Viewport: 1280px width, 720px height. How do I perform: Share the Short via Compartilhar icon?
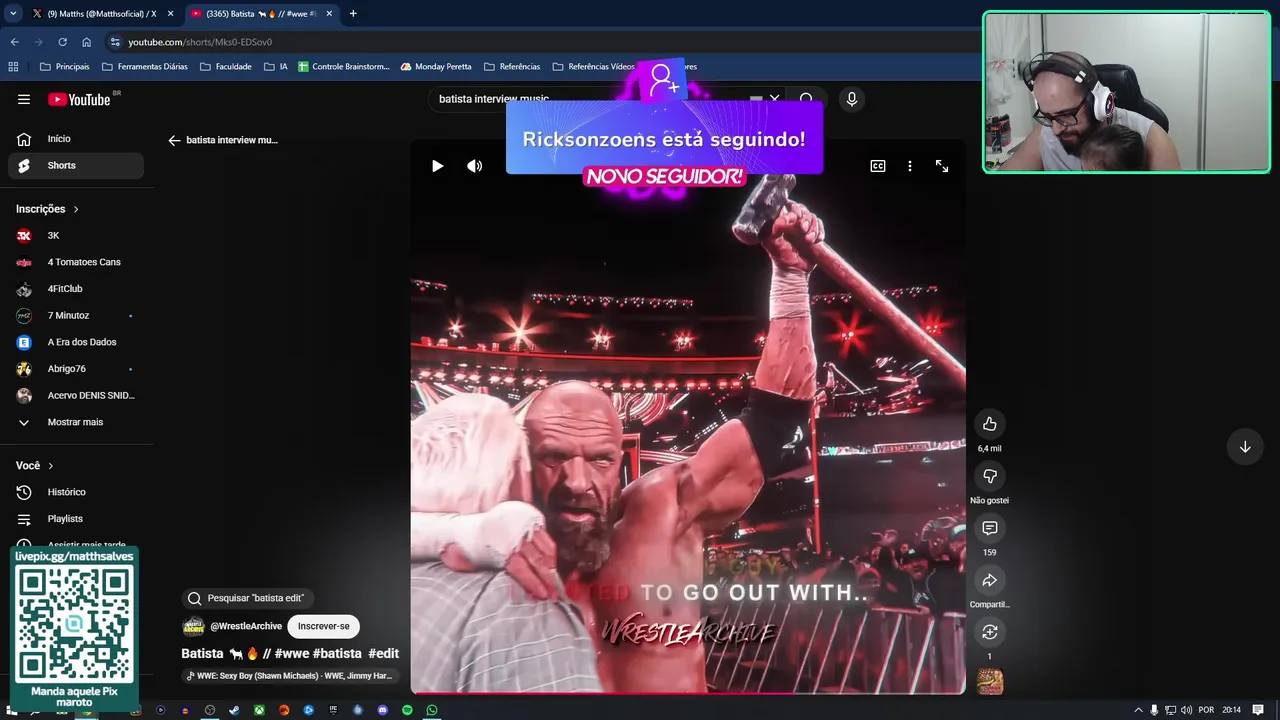[x=989, y=580]
